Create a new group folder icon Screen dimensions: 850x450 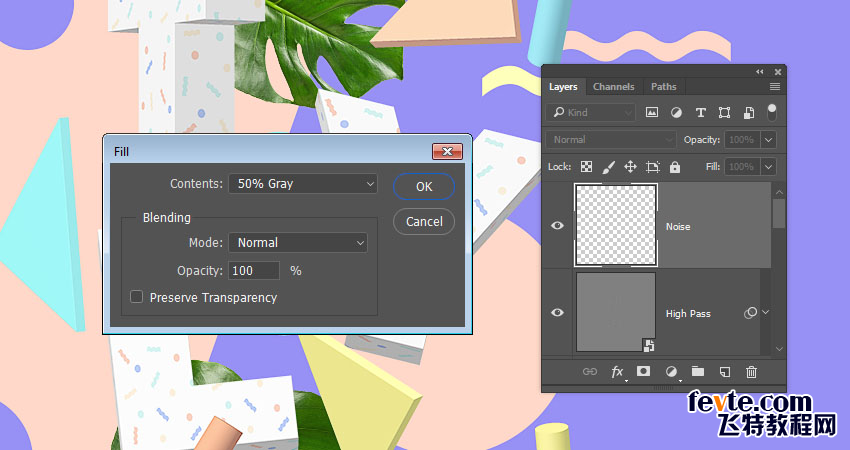(x=698, y=371)
